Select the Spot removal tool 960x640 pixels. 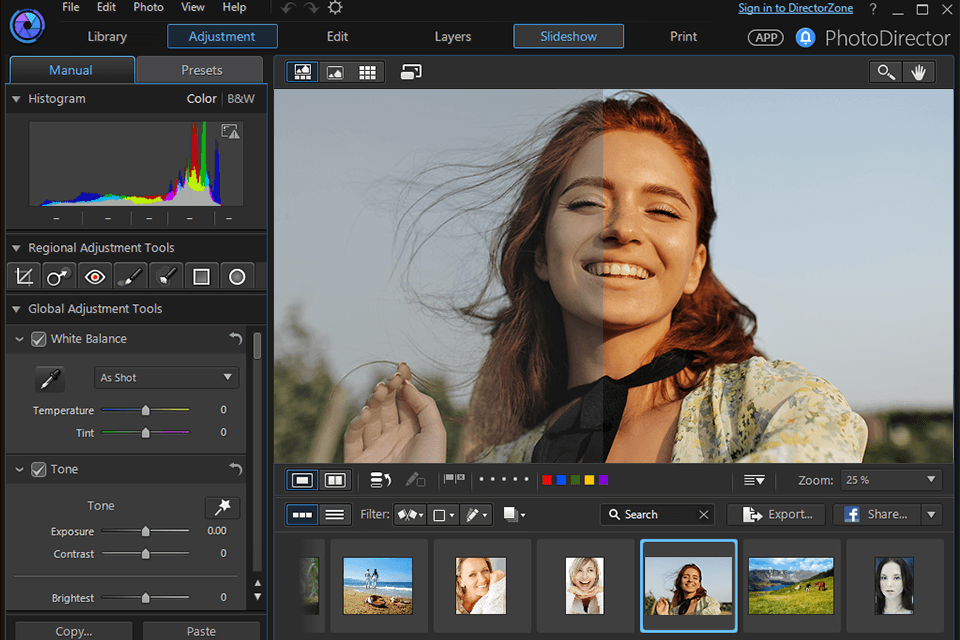click(59, 277)
